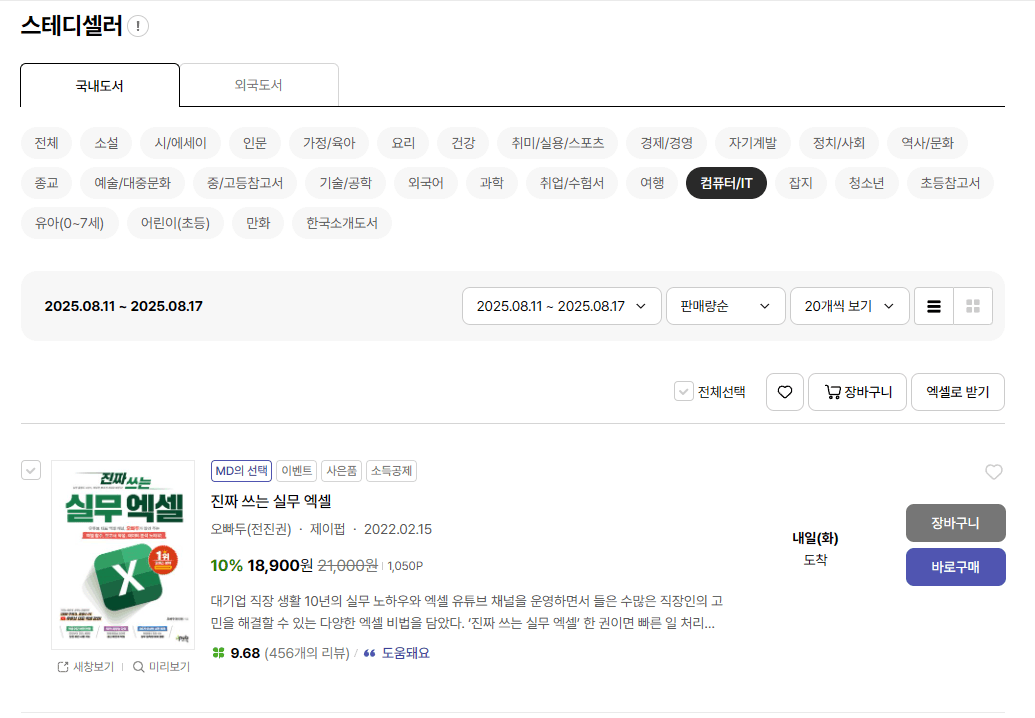
Task: Click the steady seller info exclamation icon
Action: coord(137,26)
